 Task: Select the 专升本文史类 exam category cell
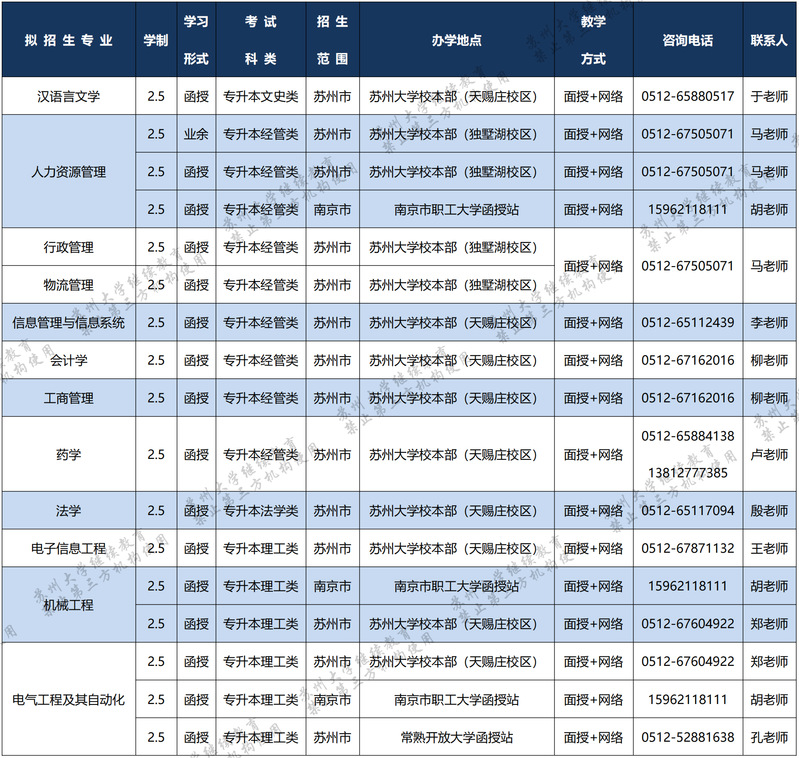(260, 97)
